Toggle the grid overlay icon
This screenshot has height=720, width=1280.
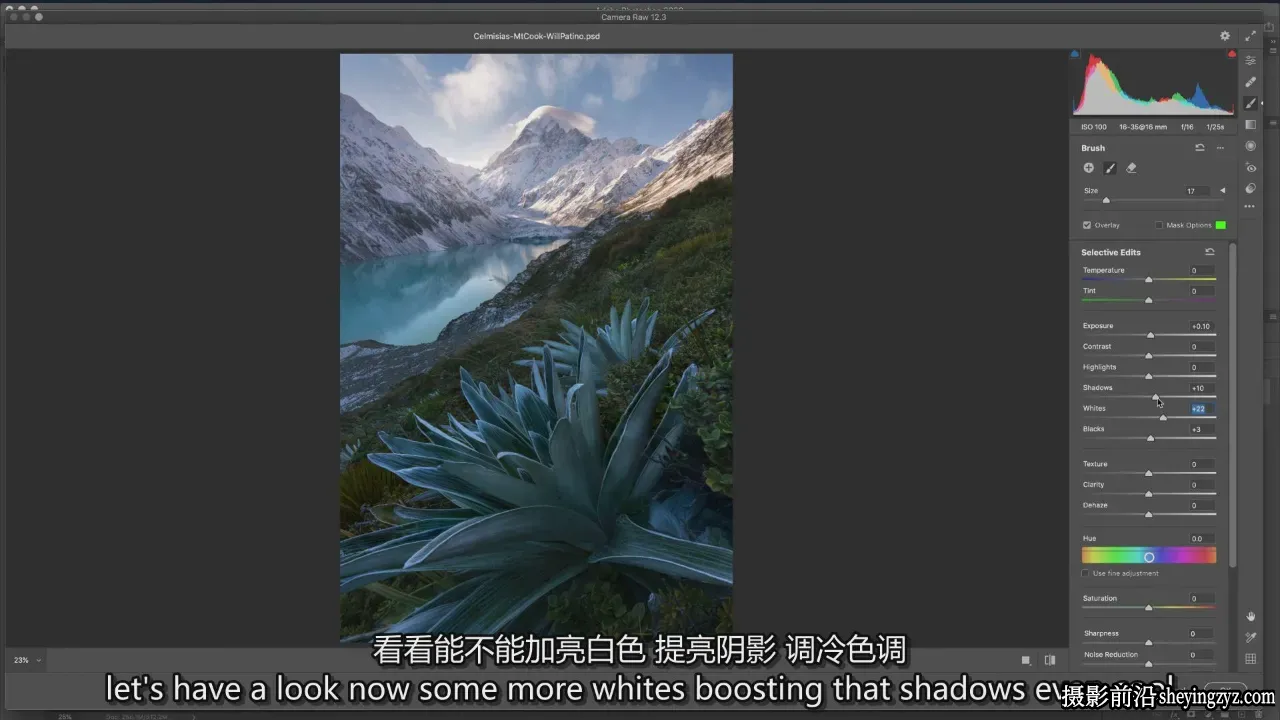tap(1250, 659)
